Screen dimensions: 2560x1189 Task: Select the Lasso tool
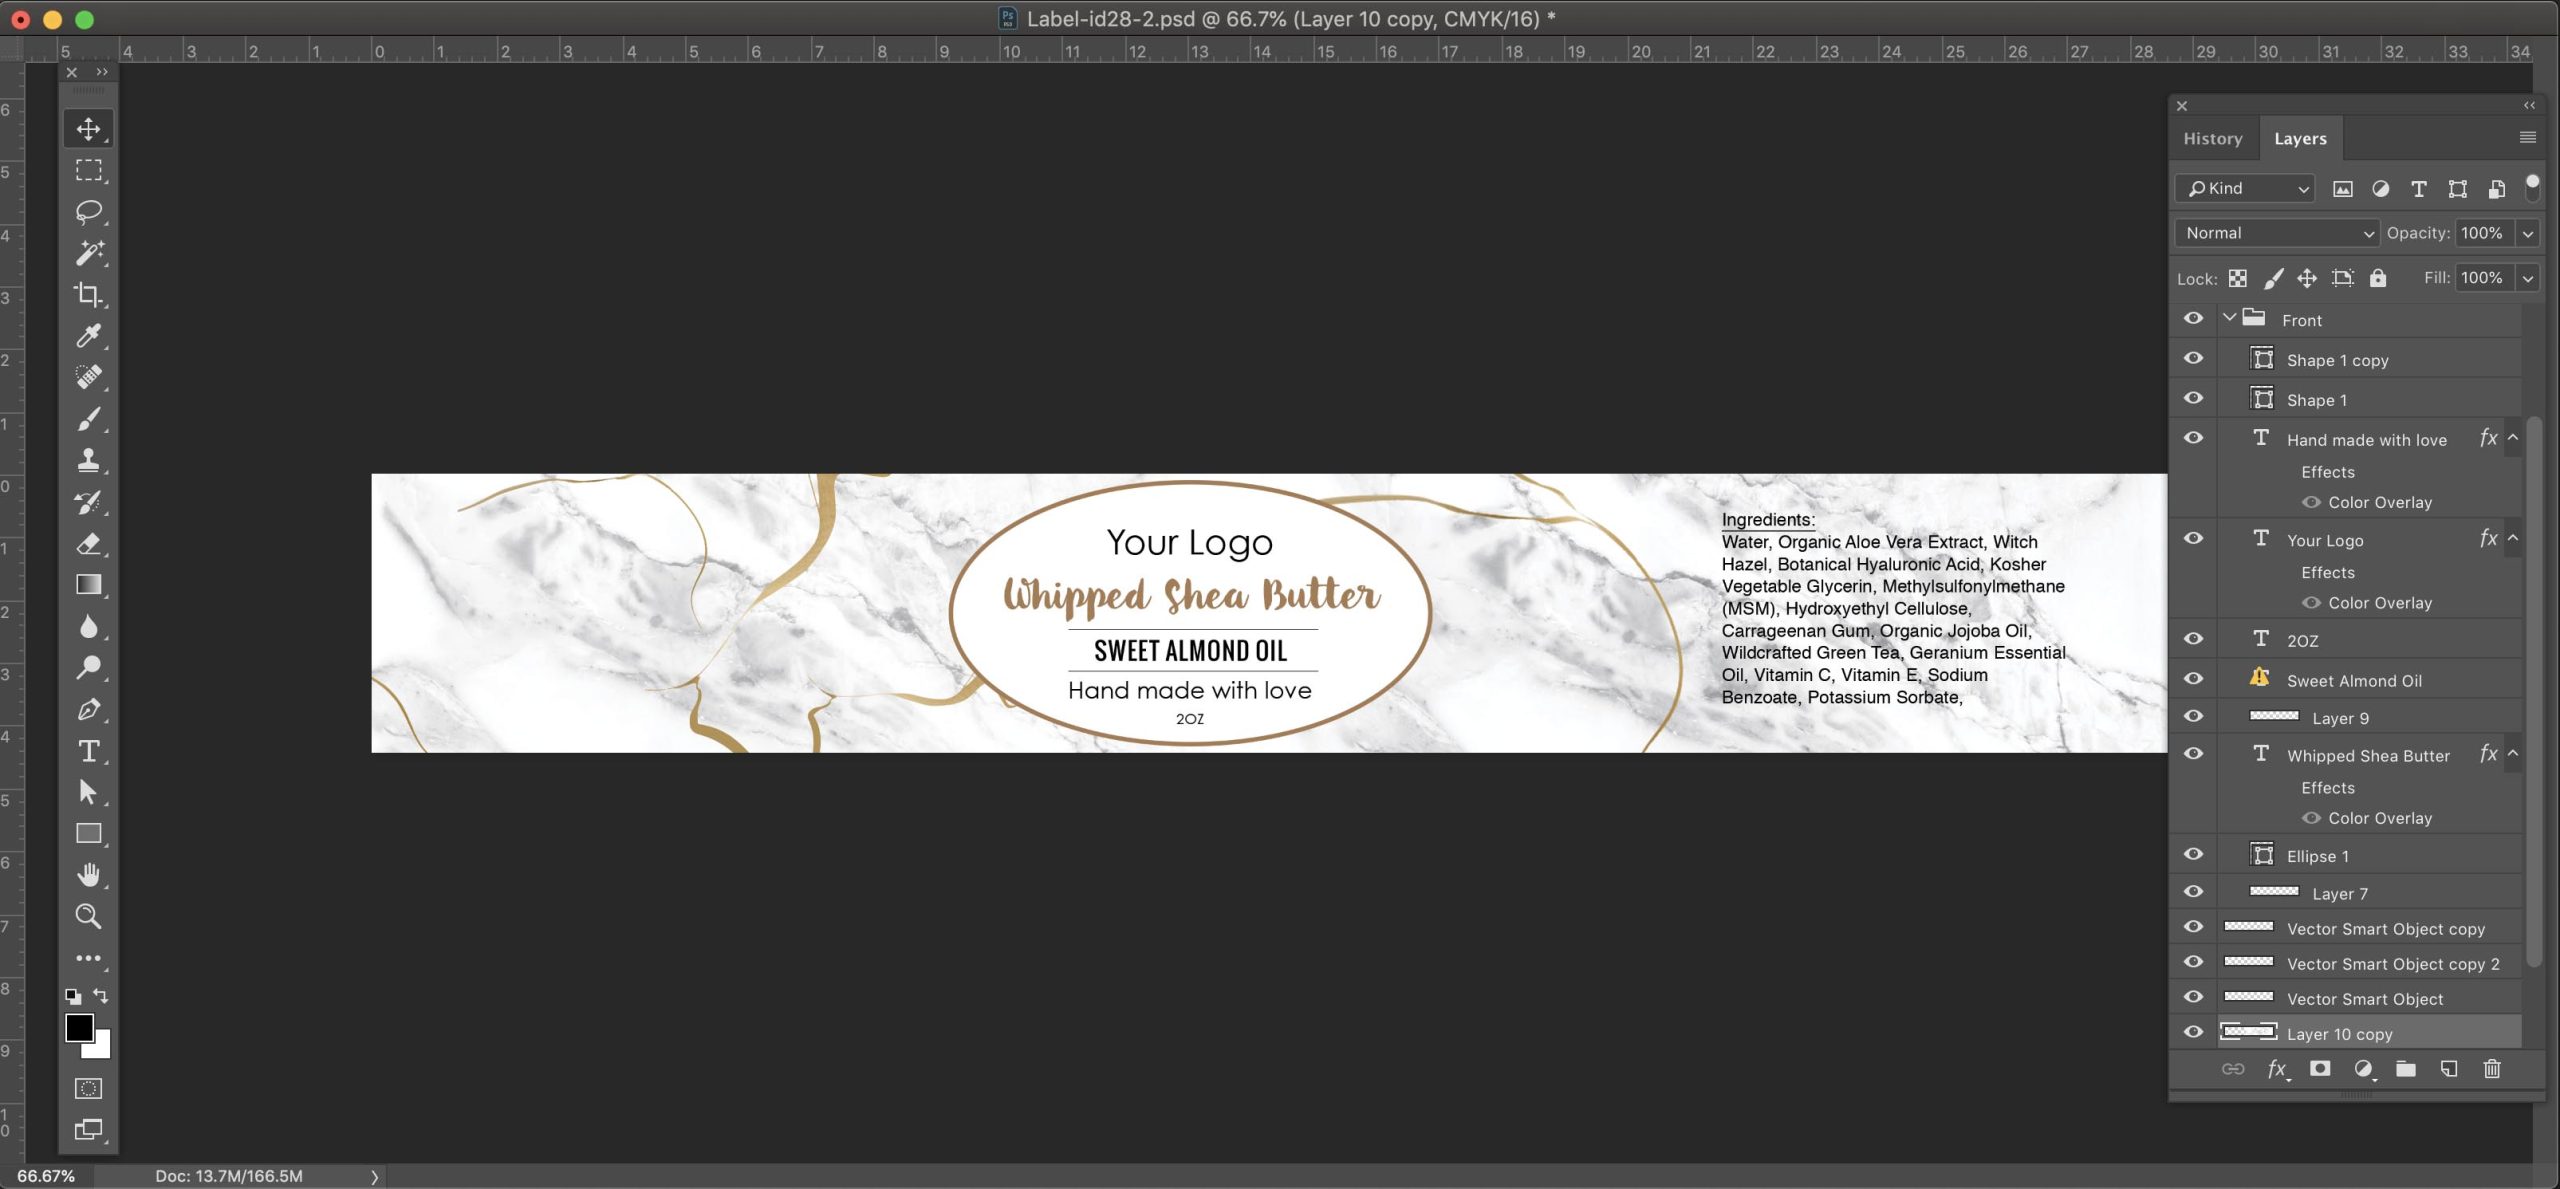pyautogui.click(x=89, y=211)
